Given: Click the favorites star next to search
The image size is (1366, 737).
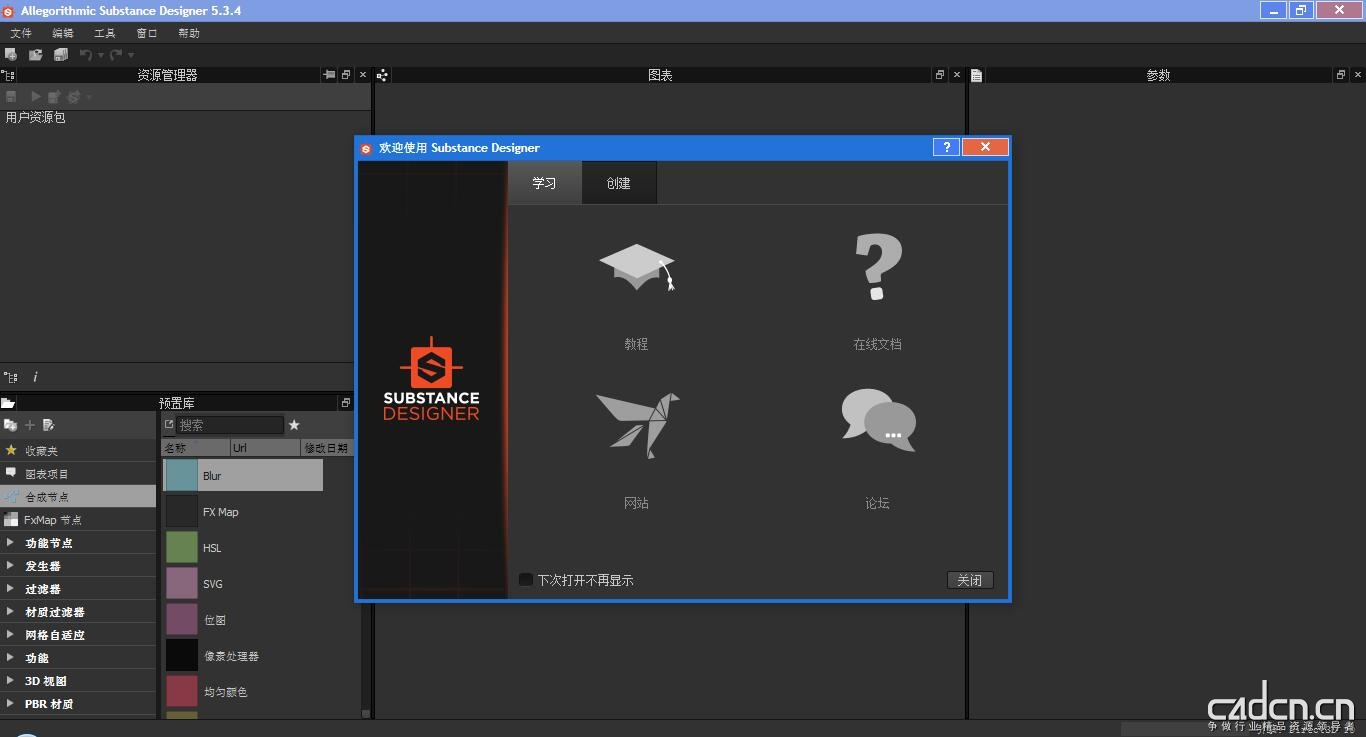Looking at the screenshot, I should tap(294, 425).
